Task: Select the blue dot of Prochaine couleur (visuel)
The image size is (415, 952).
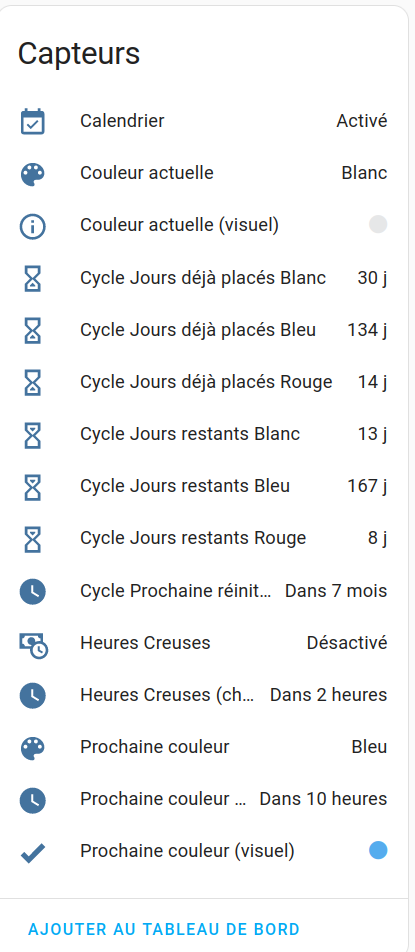Action: (x=378, y=851)
